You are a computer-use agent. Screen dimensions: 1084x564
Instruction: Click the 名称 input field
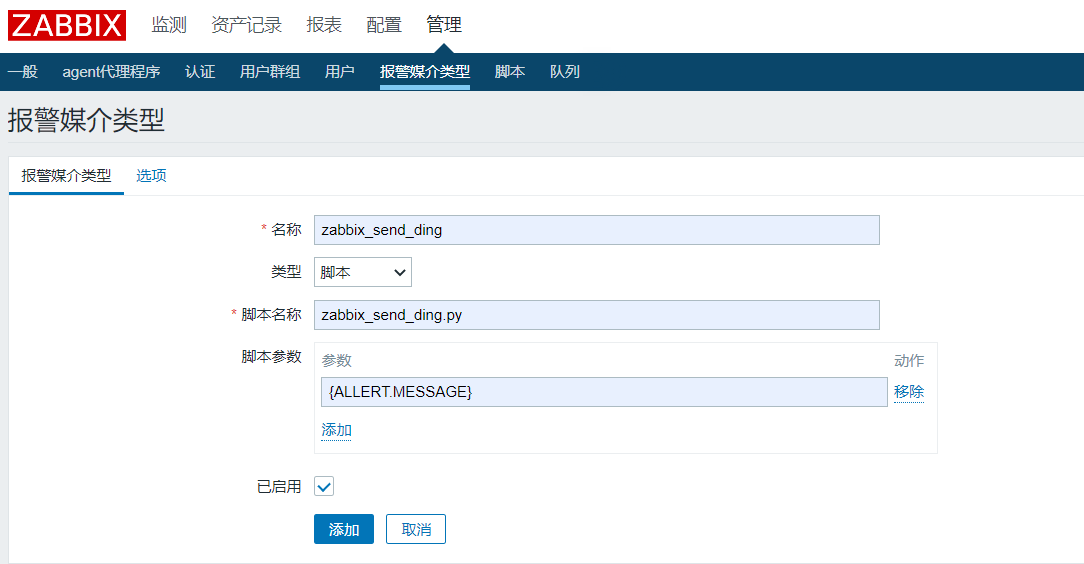coord(597,230)
